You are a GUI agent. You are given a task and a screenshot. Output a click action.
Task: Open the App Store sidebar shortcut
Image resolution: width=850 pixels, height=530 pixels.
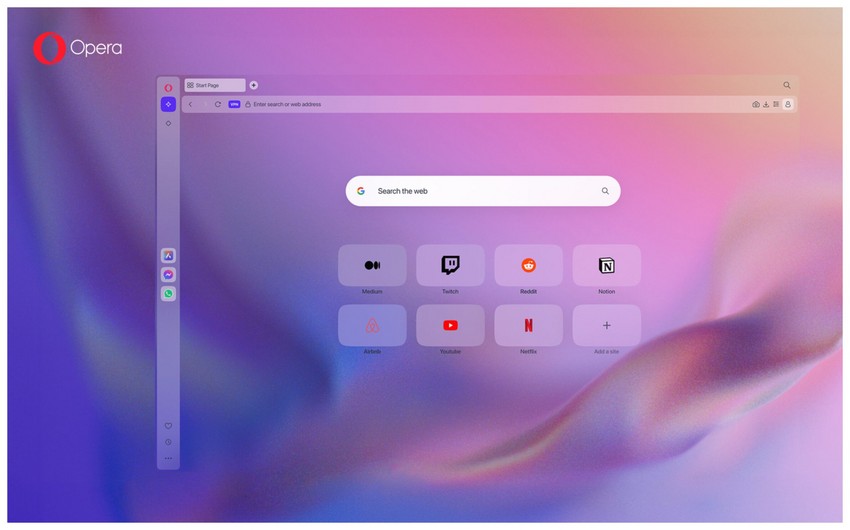click(x=169, y=255)
